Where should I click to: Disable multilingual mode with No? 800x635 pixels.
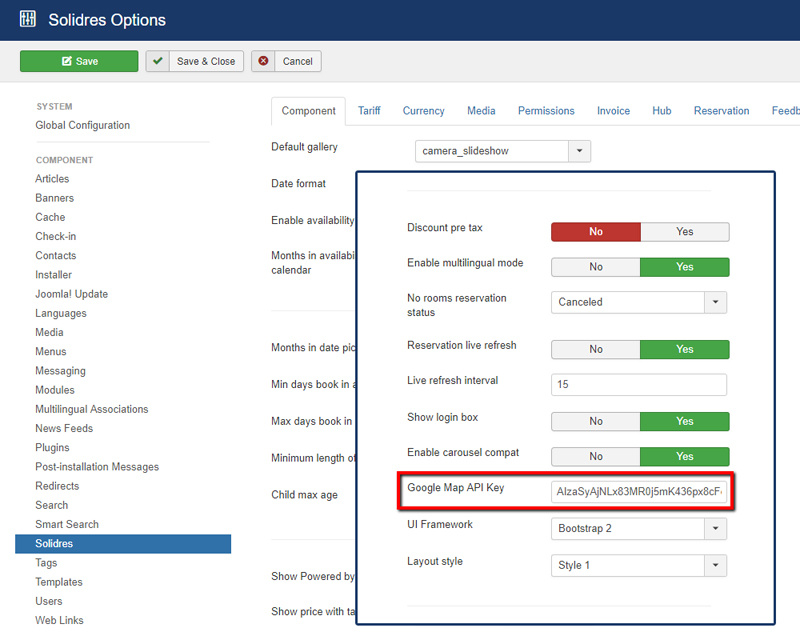[596, 267]
